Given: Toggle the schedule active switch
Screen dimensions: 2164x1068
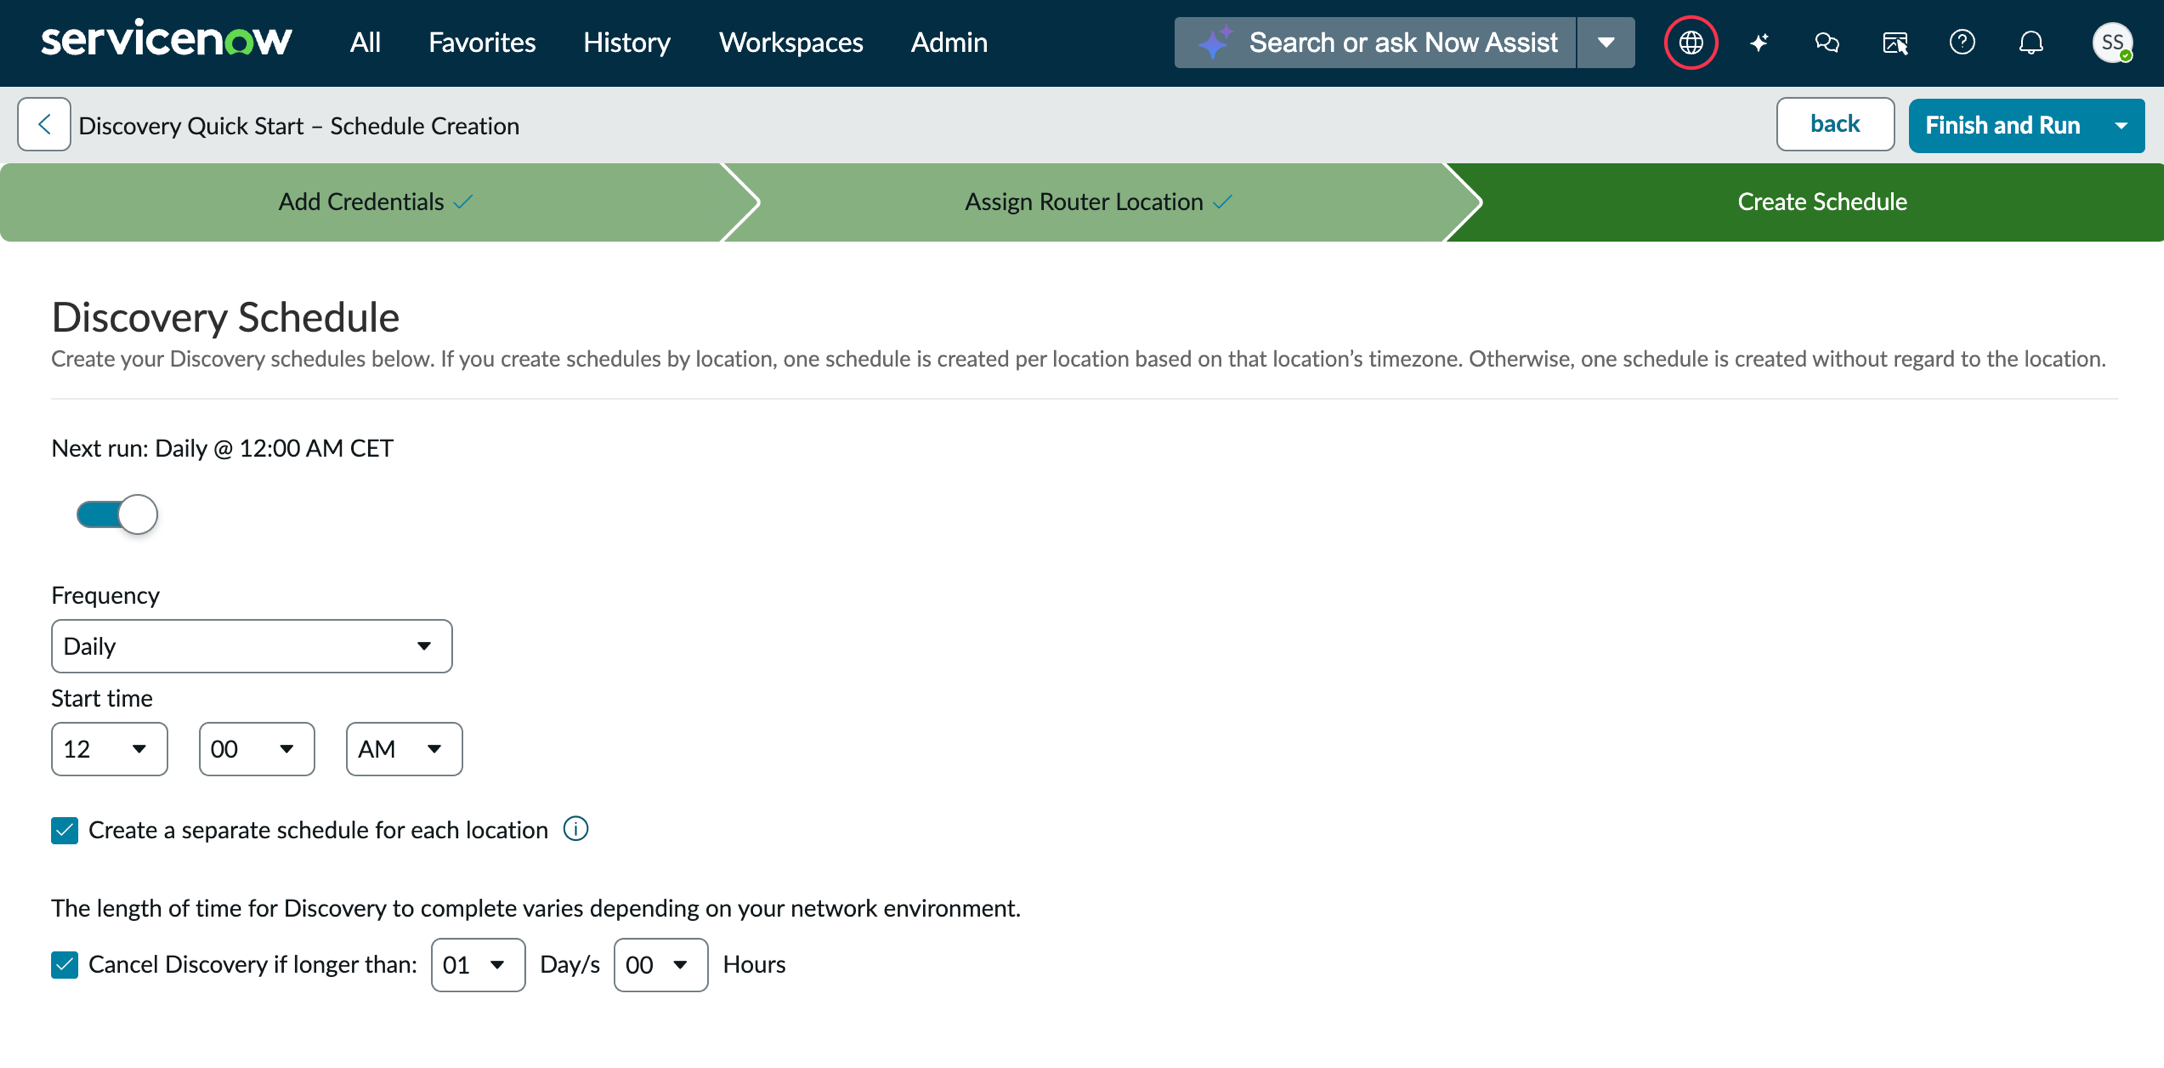Looking at the screenshot, I should (x=117, y=514).
